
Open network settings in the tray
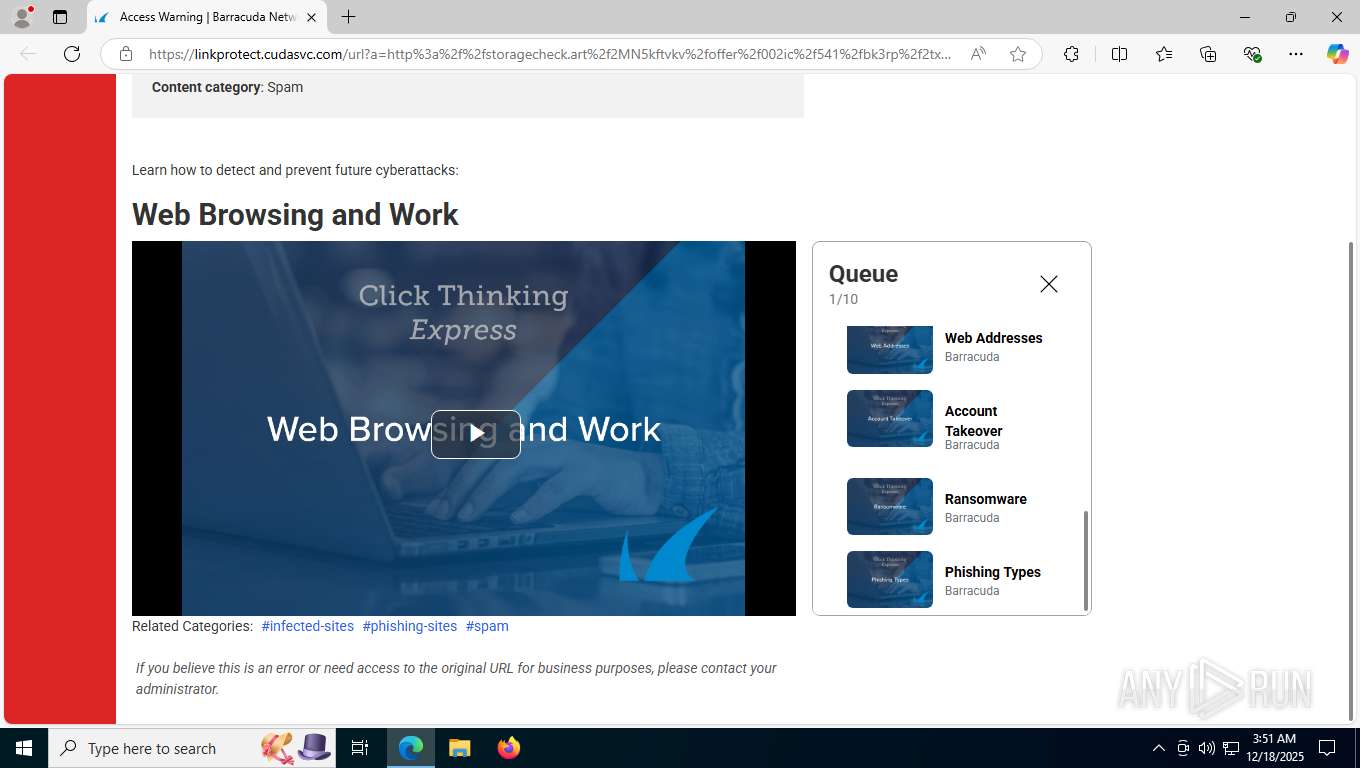(1231, 748)
